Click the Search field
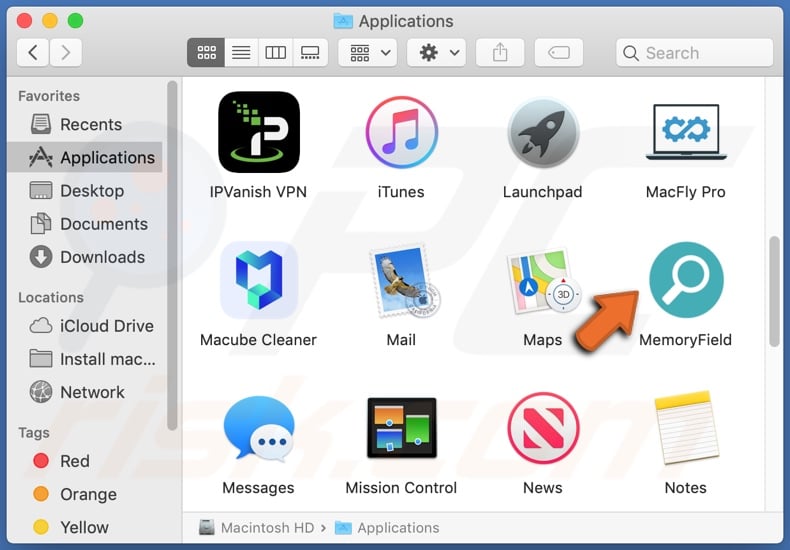 point(694,52)
